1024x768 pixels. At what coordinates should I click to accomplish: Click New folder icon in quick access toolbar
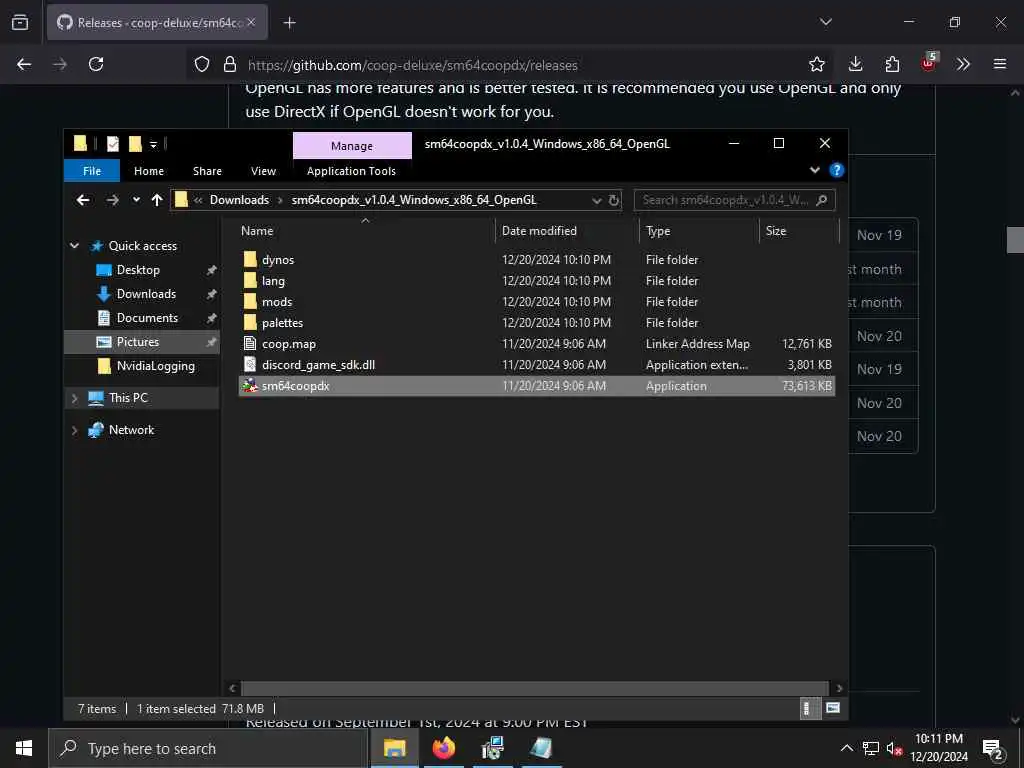click(135, 144)
